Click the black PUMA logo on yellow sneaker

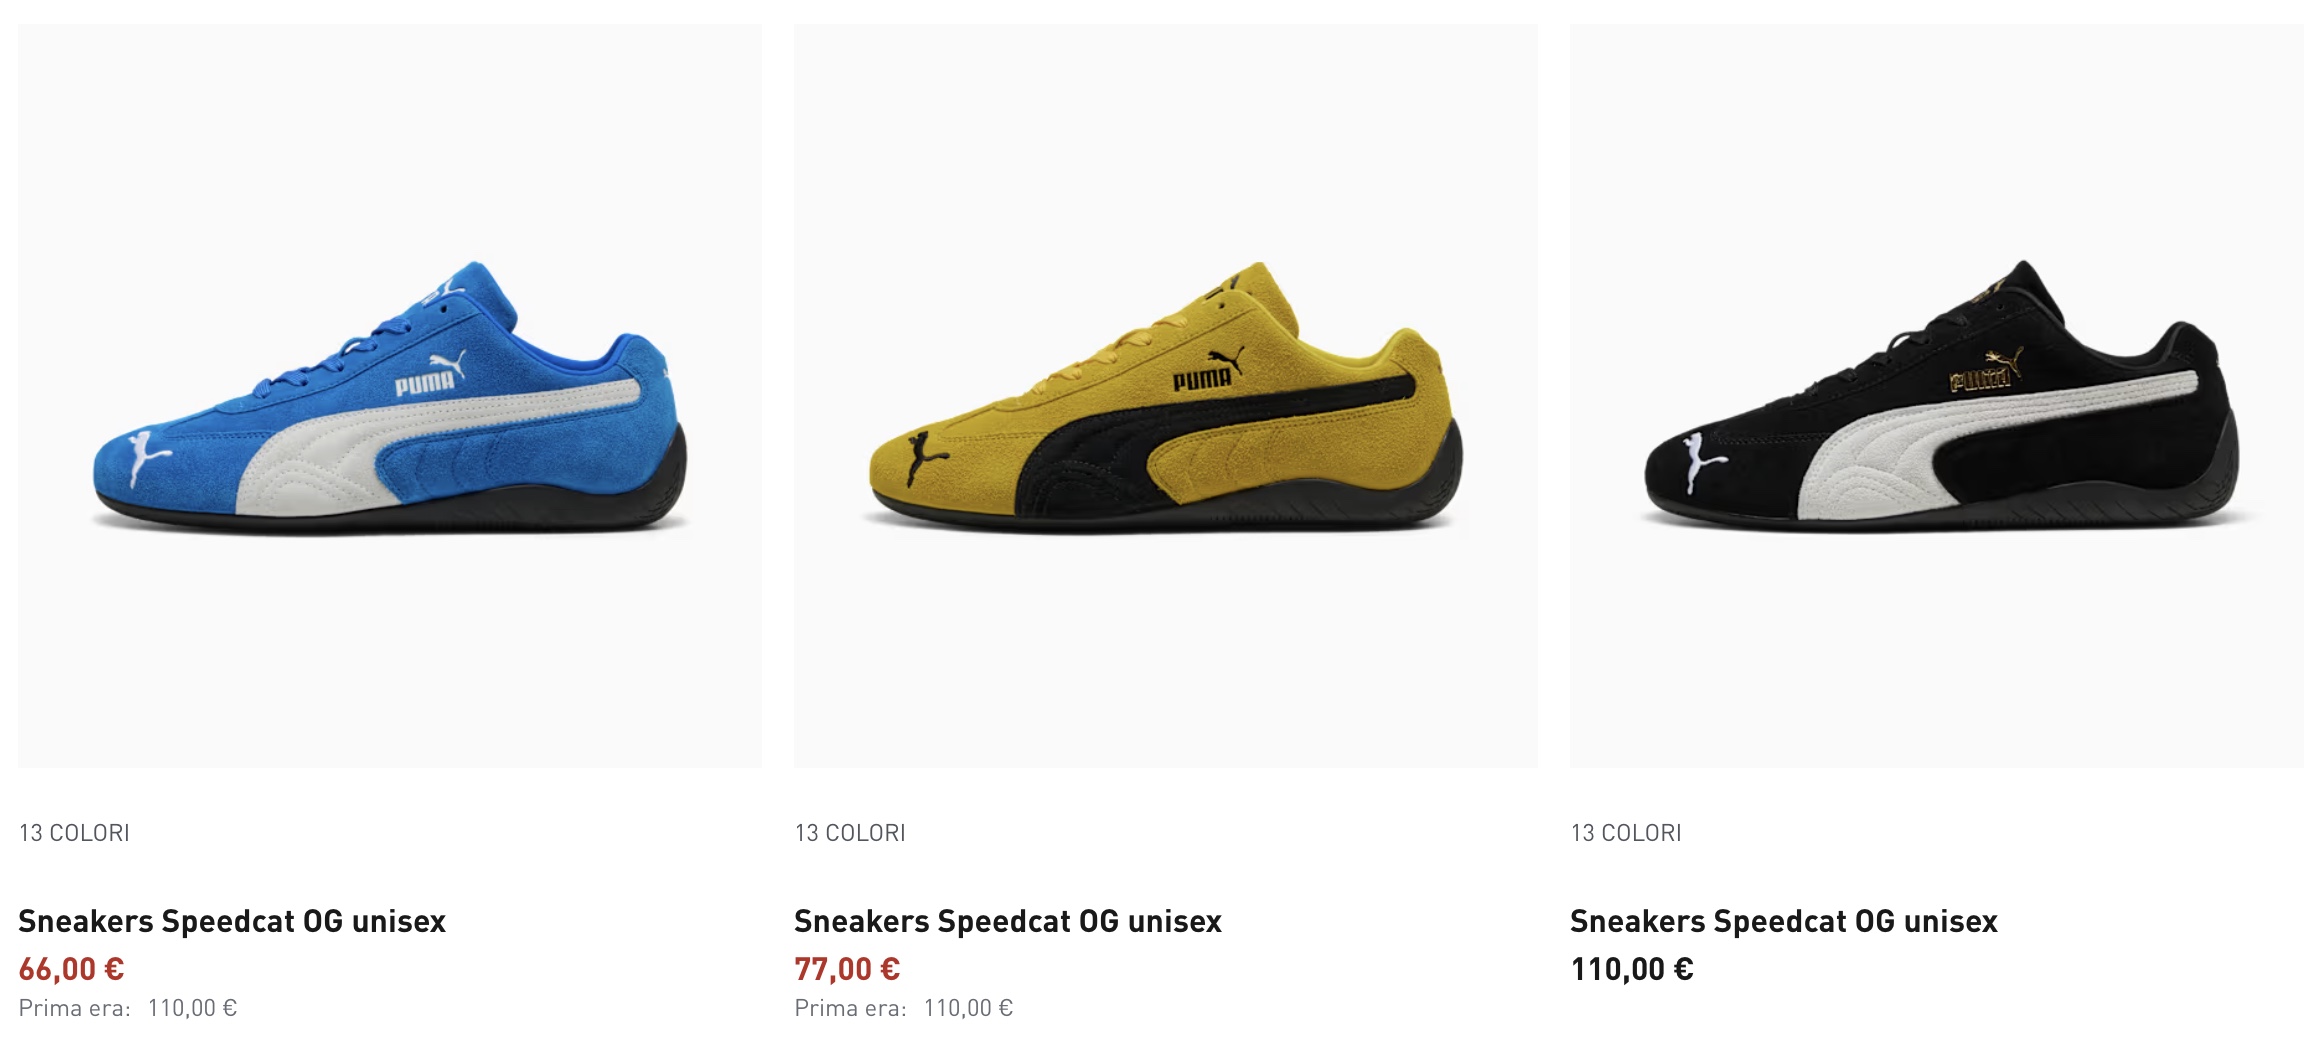click(1208, 370)
